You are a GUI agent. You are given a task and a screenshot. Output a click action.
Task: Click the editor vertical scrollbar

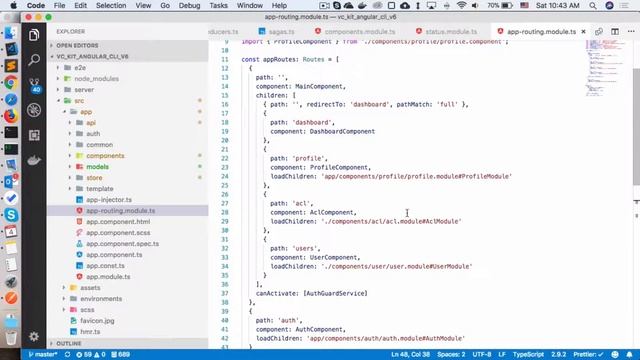636,127
